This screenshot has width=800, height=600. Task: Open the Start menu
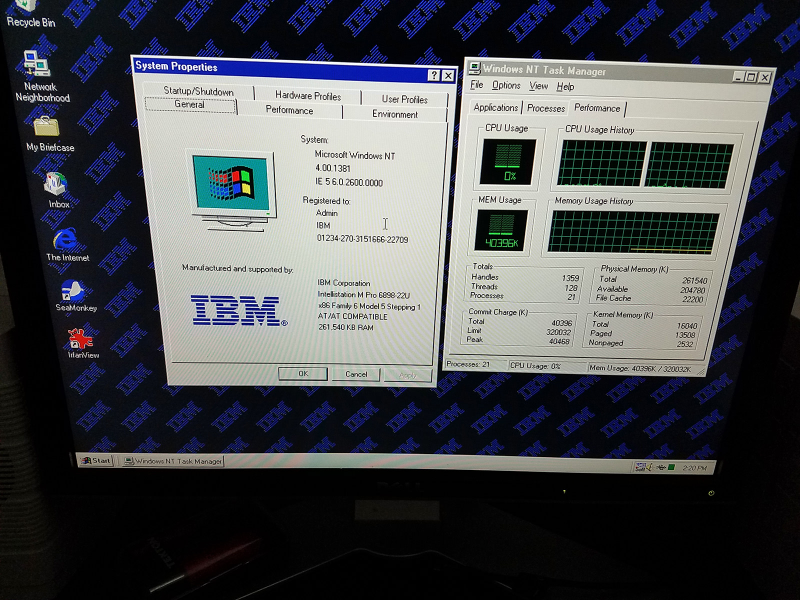point(96,460)
